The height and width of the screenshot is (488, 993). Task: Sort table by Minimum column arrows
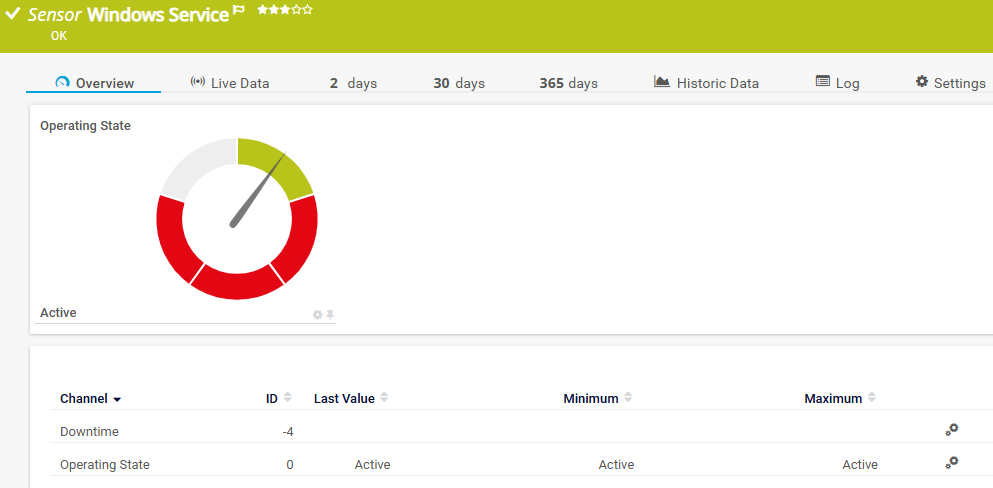point(628,398)
